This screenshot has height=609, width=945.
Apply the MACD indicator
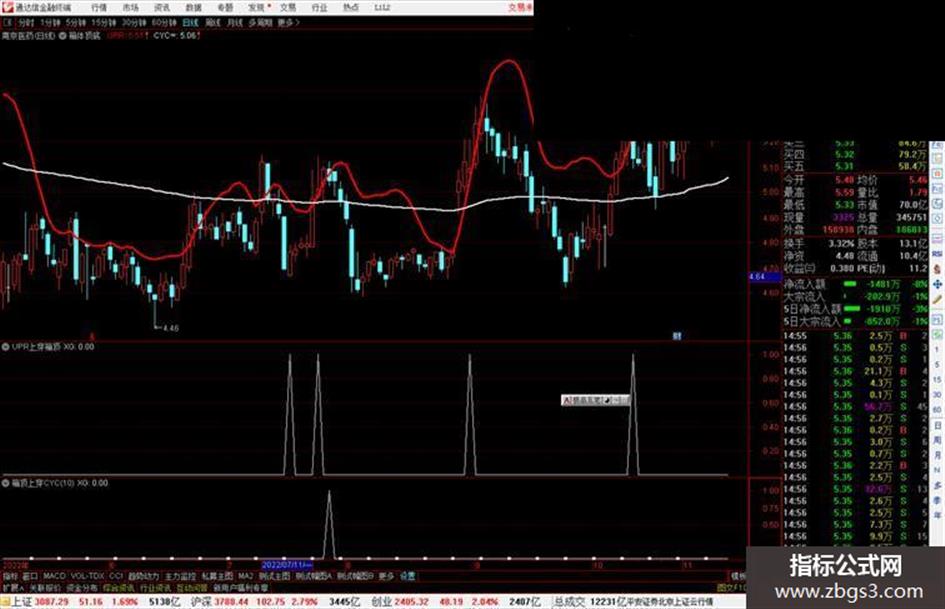click(x=54, y=576)
